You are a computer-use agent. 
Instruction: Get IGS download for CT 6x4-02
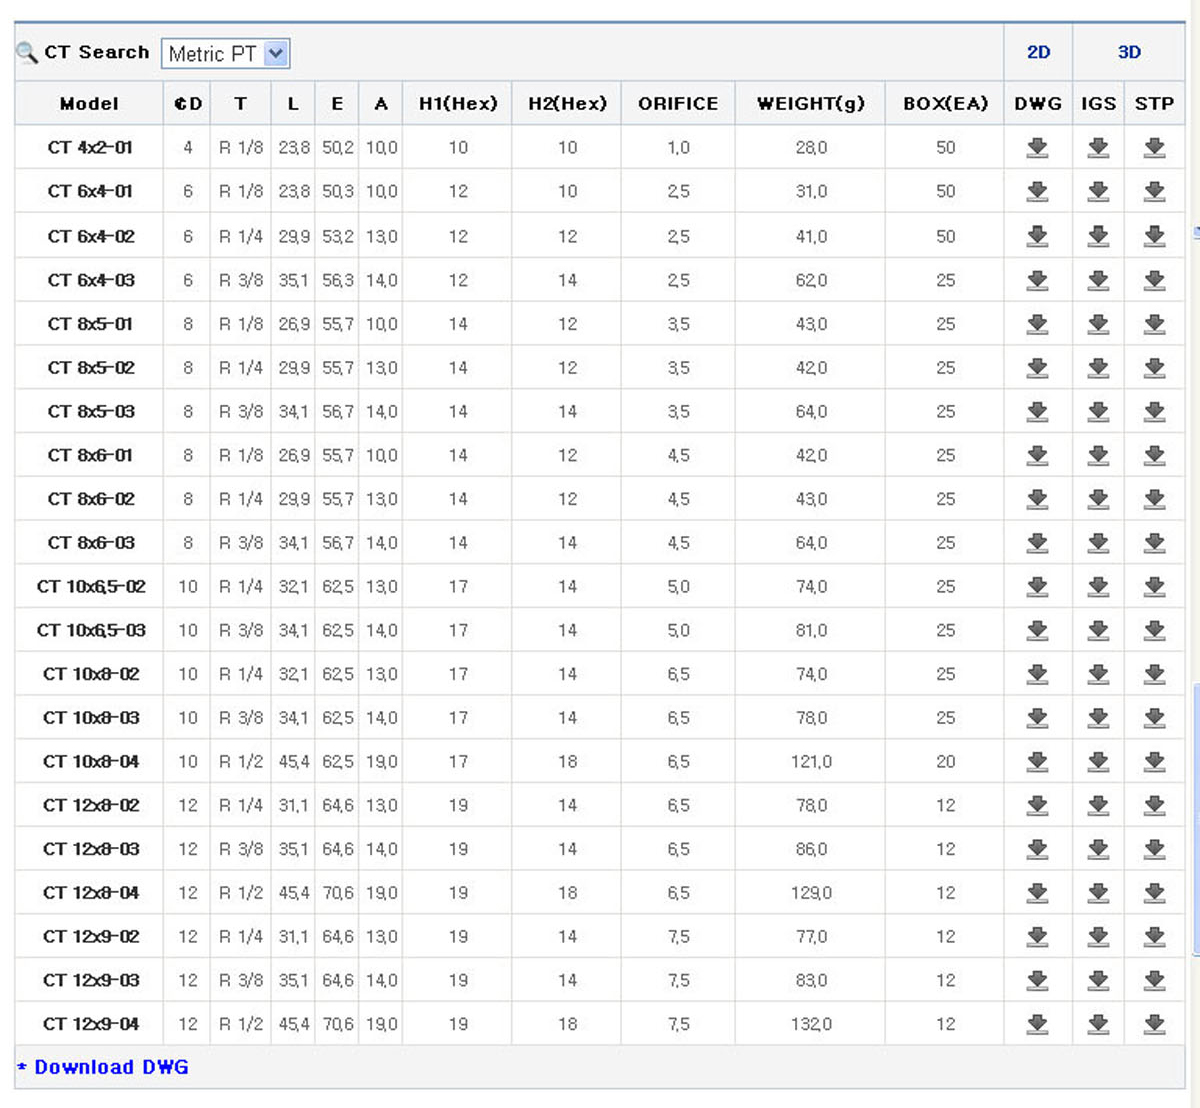(x=1098, y=236)
